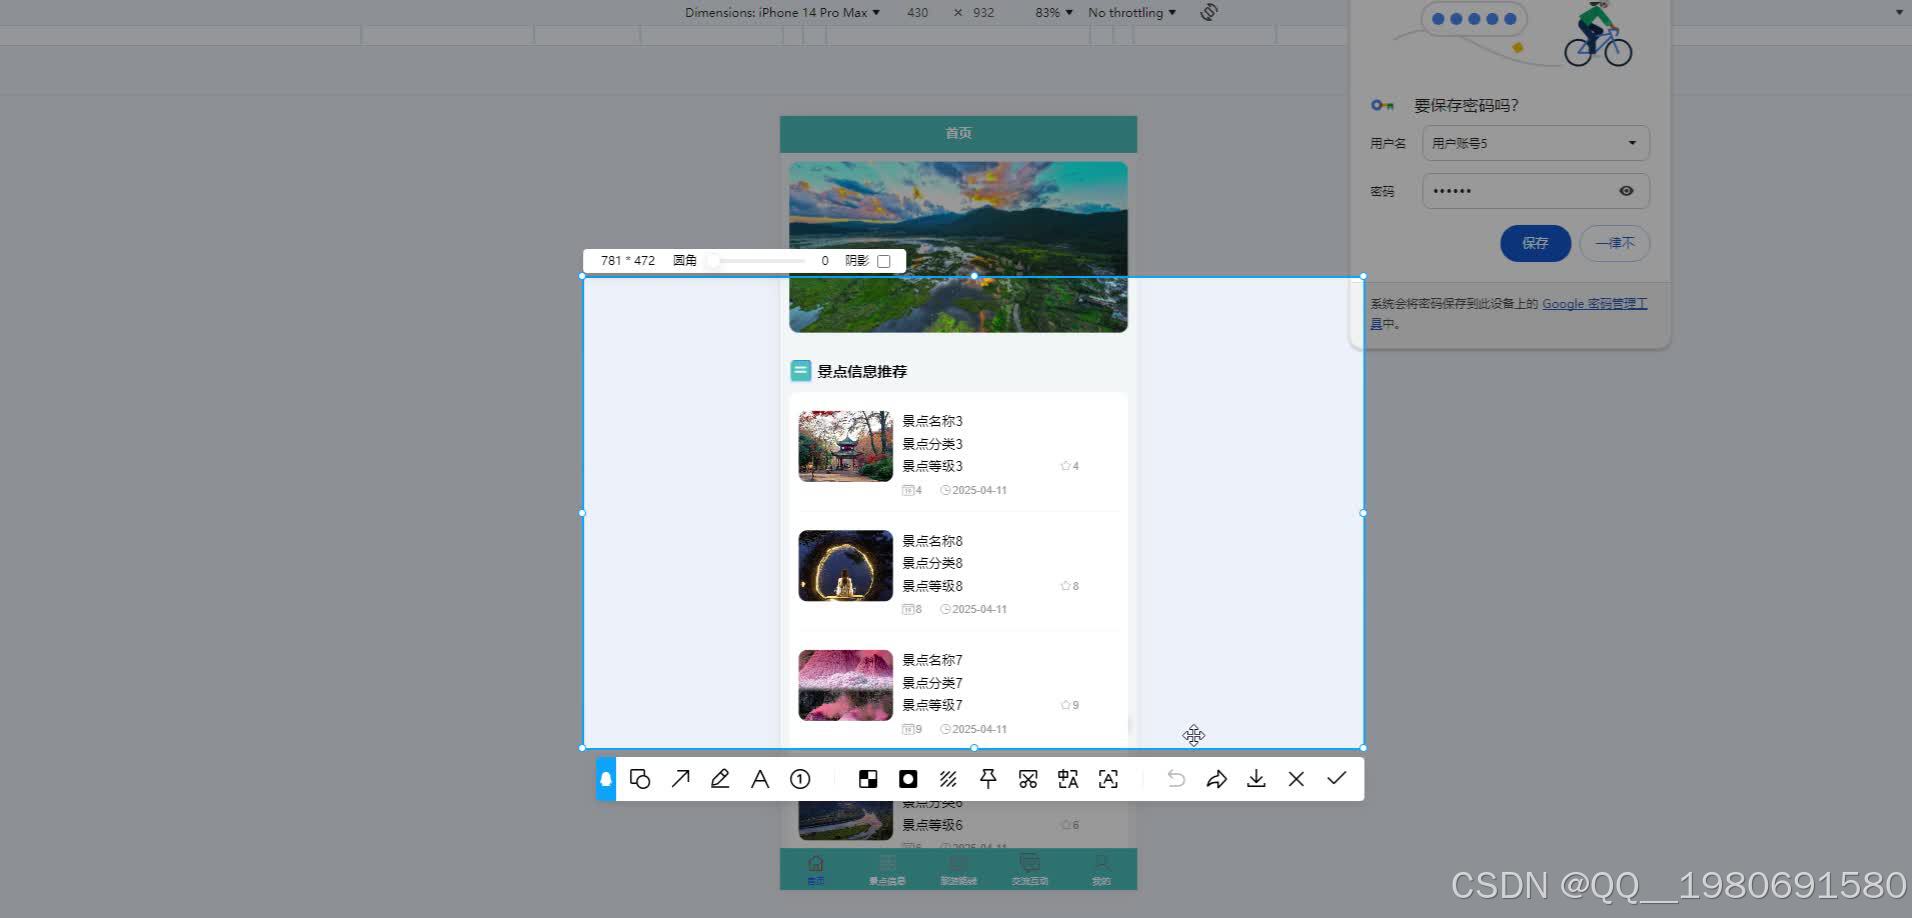Select the arrow annotation tool
Image resolution: width=1912 pixels, height=918 pixels.
tap(681, 778)
